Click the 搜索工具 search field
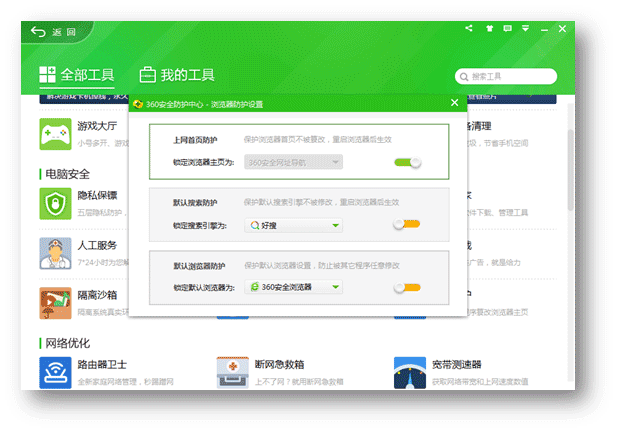 tap(510, 76)
